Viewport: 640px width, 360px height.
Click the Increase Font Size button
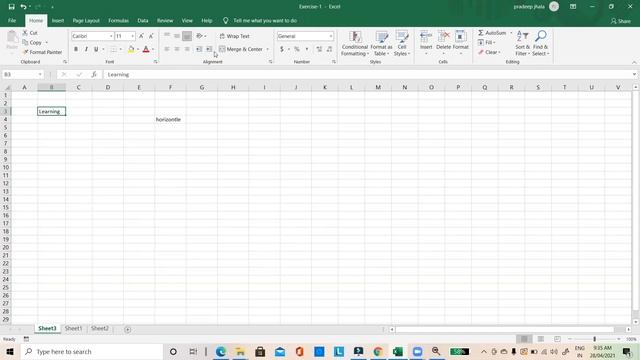click(141, 36)
